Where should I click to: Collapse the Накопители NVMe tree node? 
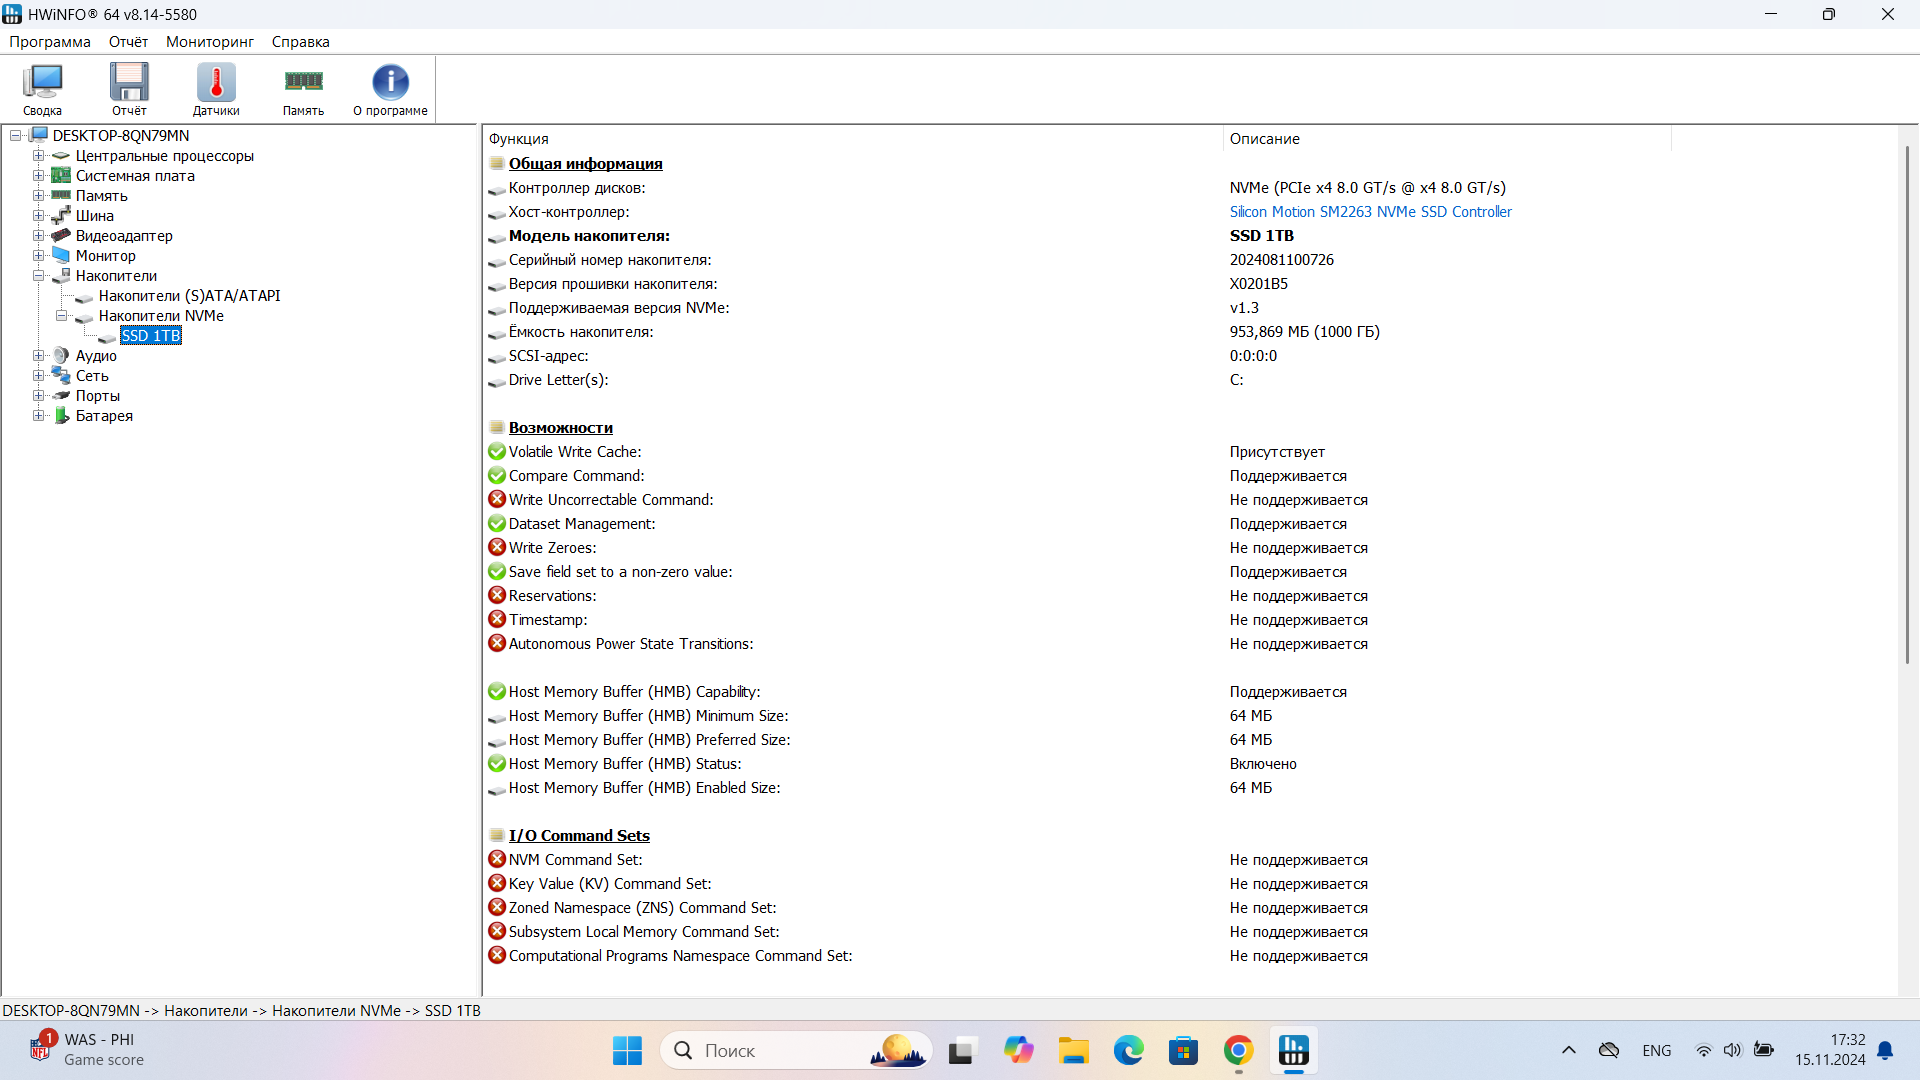point(61,316)
